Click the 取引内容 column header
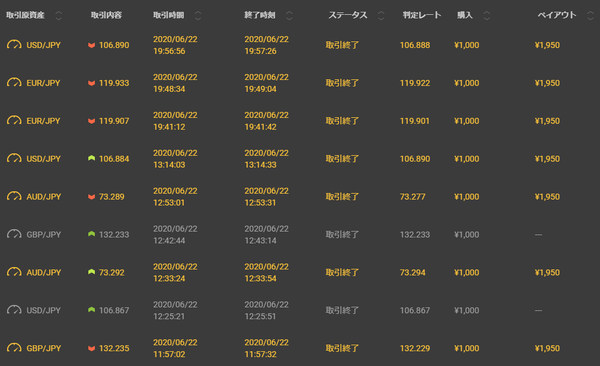This screenshot has width=600, height=366. (x=106, y=15)
